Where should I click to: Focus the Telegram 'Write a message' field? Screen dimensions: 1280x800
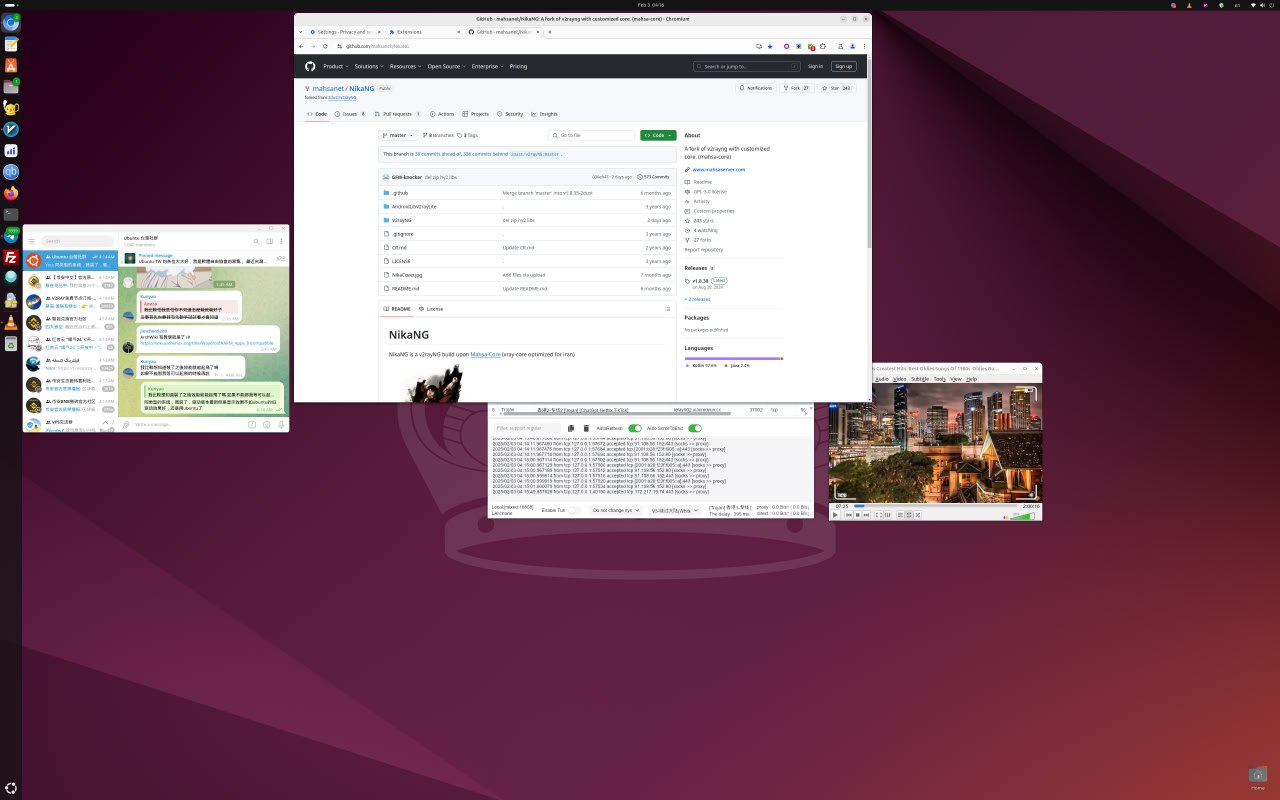pos(190,424)
